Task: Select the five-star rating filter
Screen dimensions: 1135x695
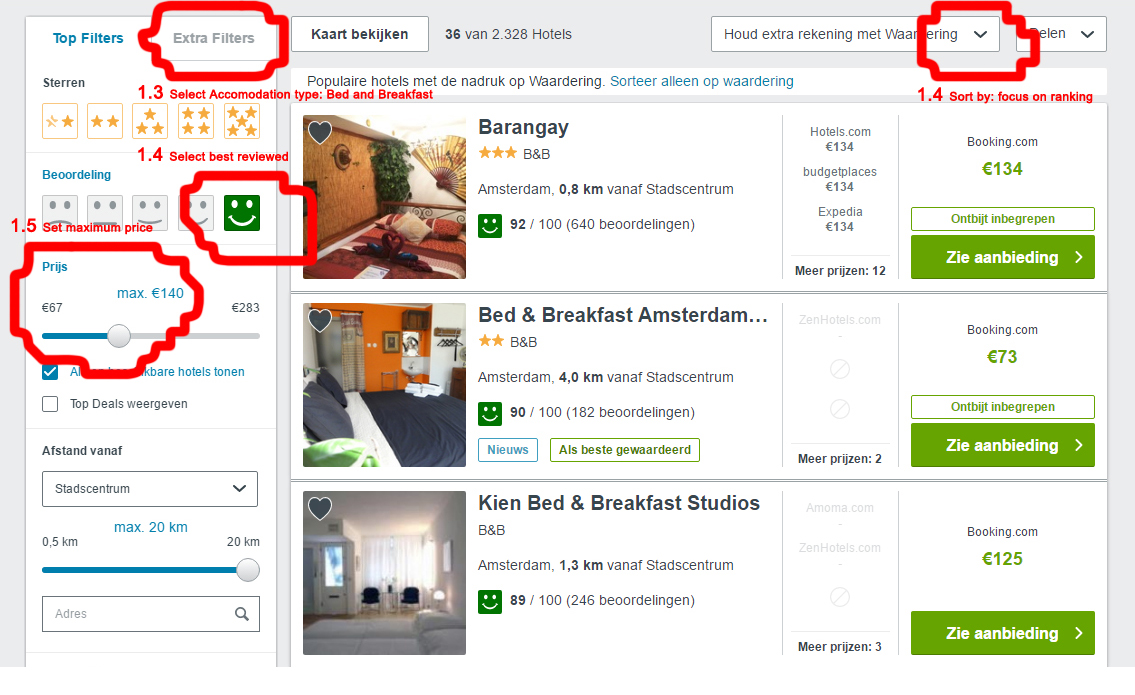Action: 242,121
